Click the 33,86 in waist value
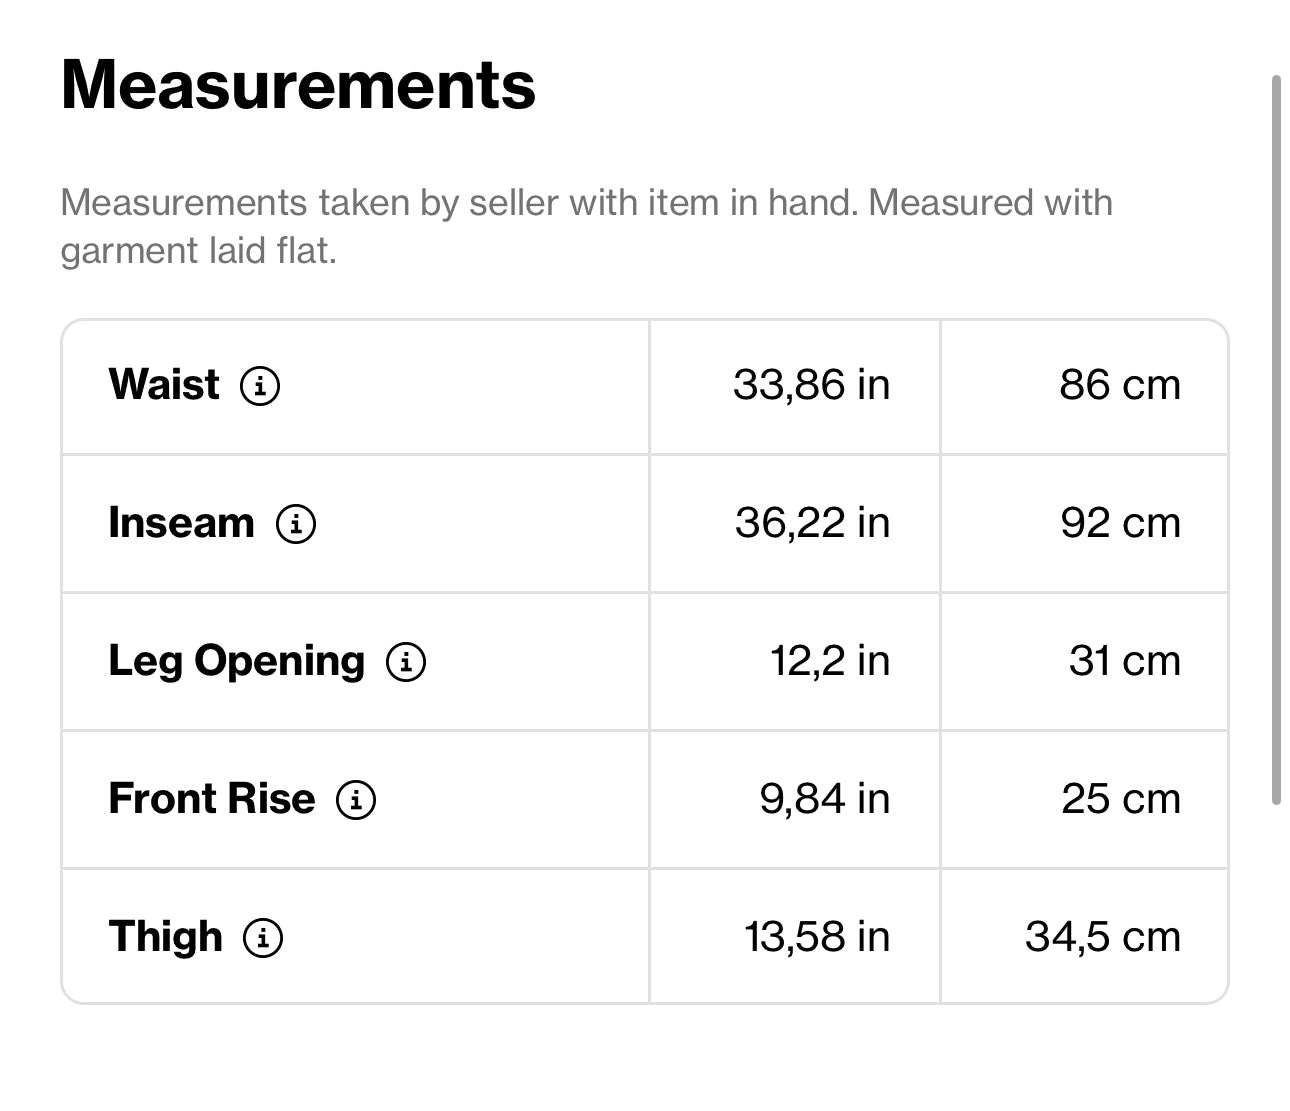The height and width of the screenshot is (1111, 1290). (x=811, y=385)
